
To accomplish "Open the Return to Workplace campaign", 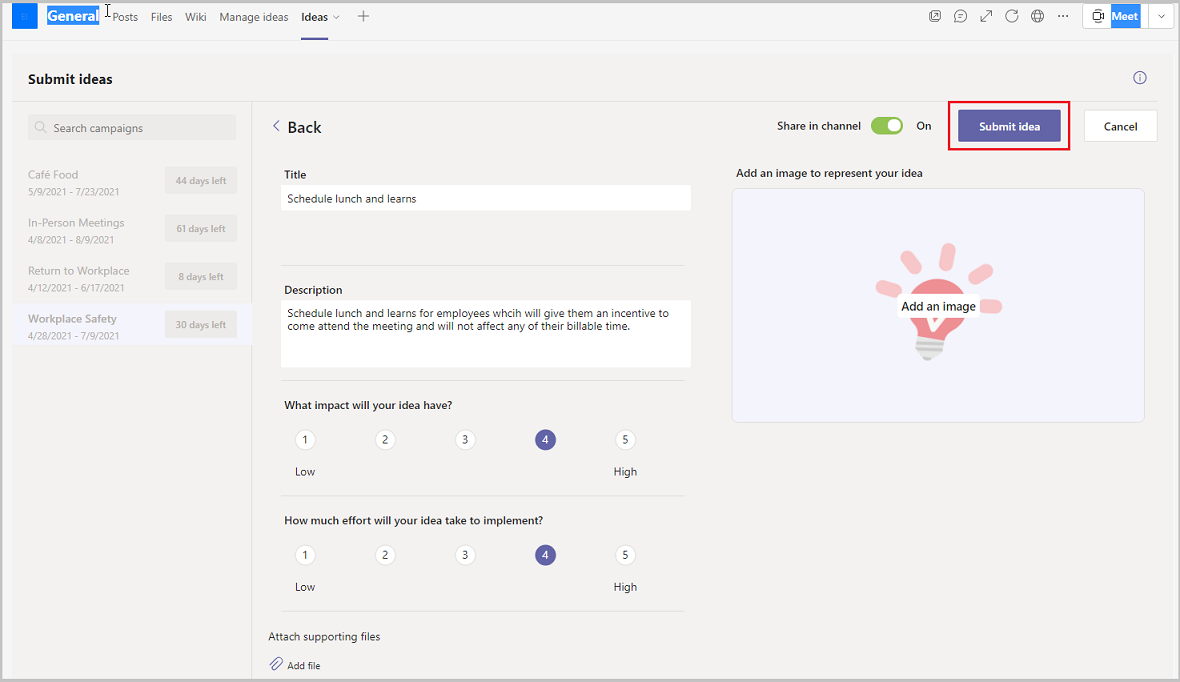I will [x=132, y=278].
